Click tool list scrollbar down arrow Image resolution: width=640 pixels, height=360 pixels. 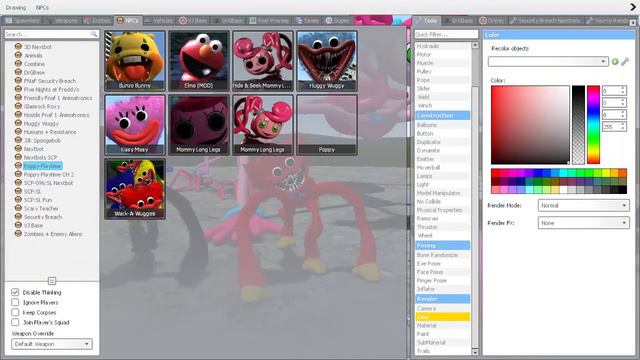click(475, 352)
